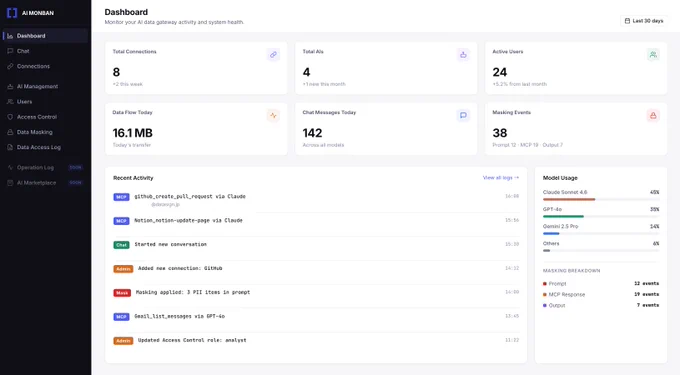680x375 pixels.
Task: Click the Claude Sonnet usage bar
Action: [x=601, y=199]
